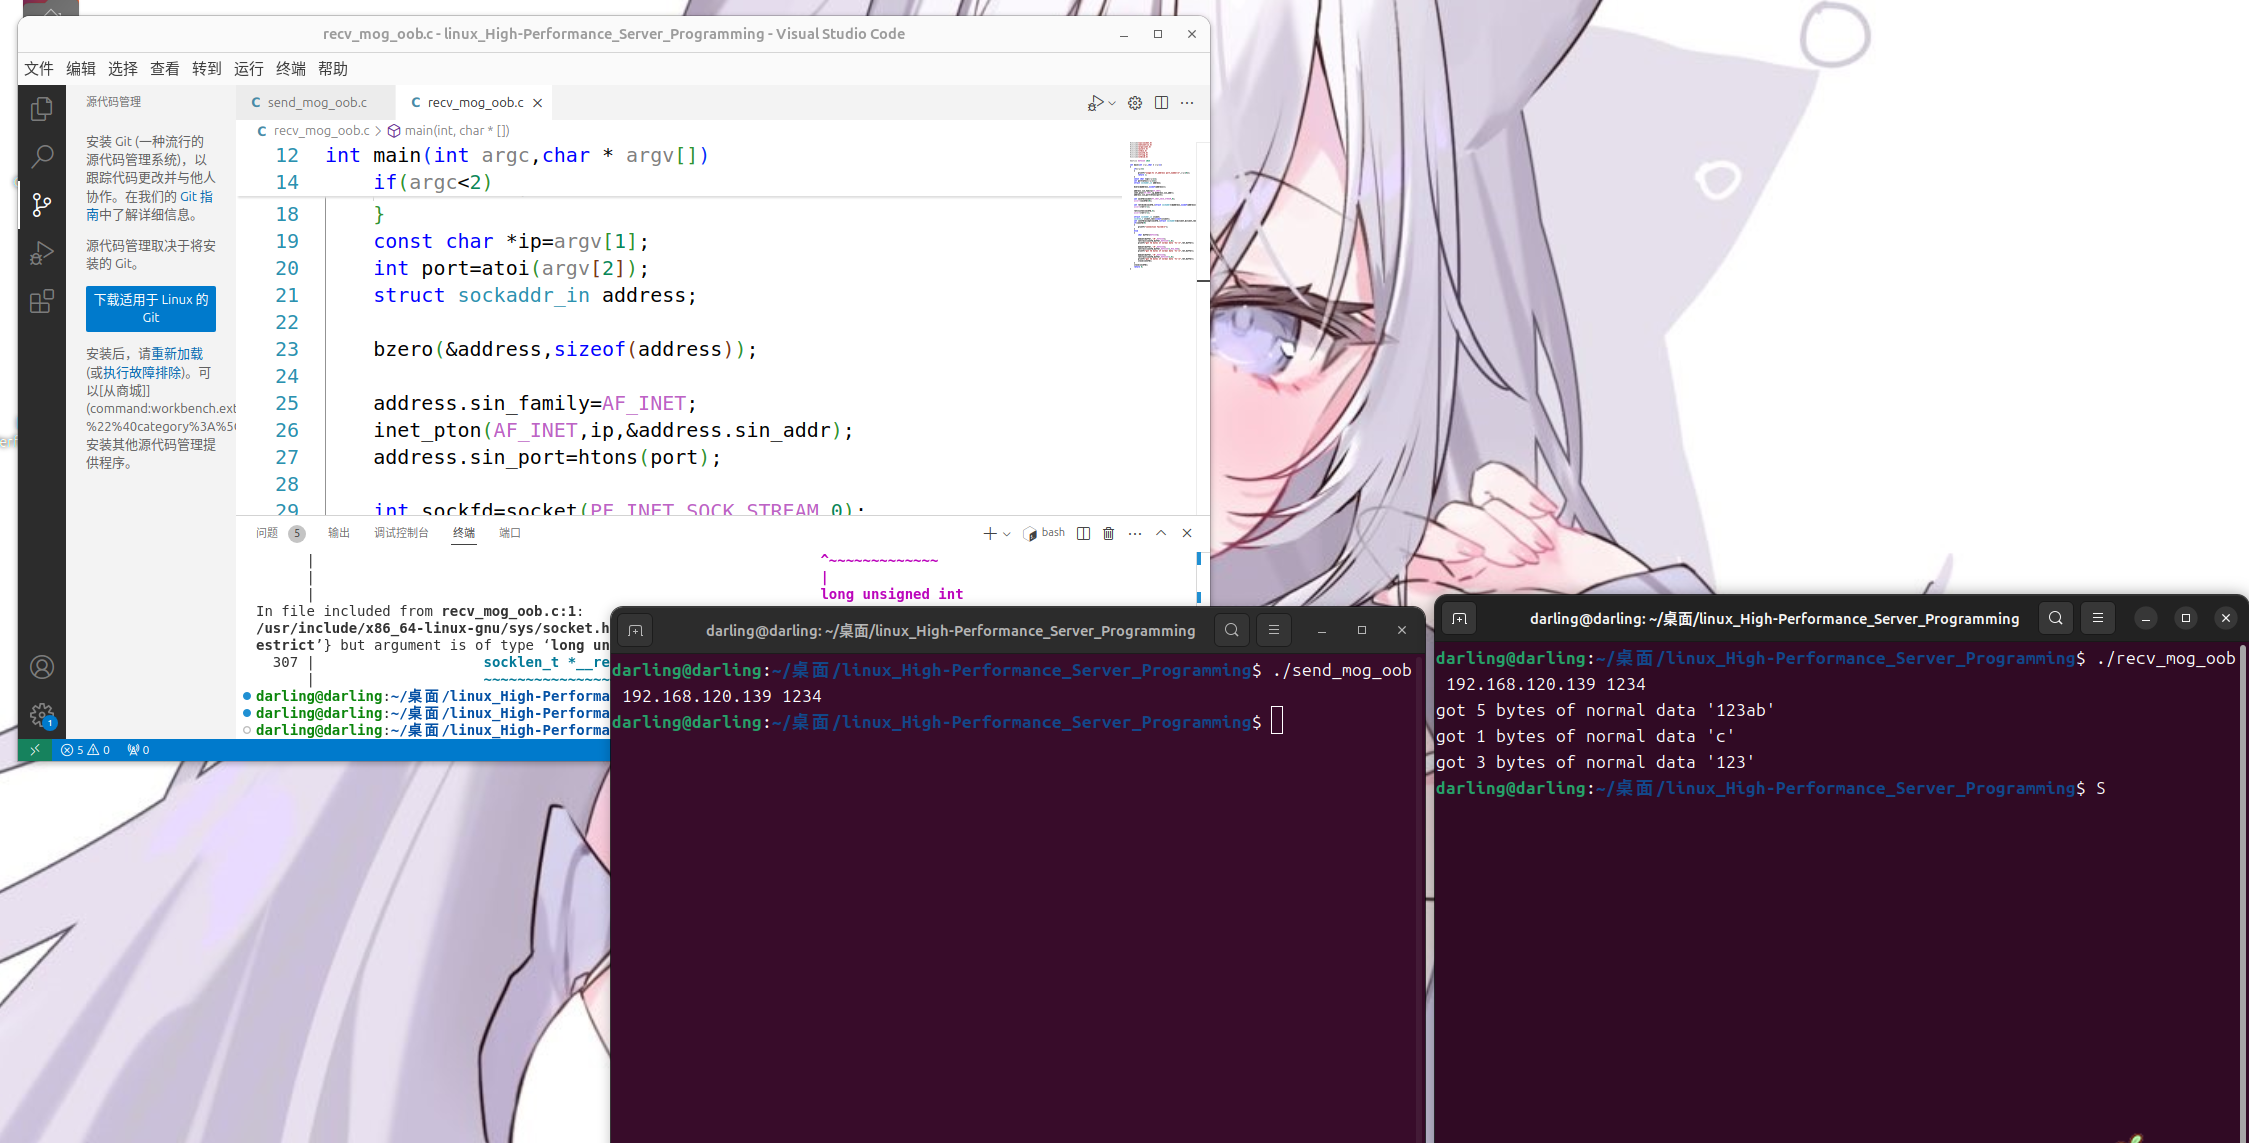Image resolution: width=2249 pixels, height=1143 pixels.
Task: Click the code line bzero(&address,sizeof(address));
Action: click(565, 350)
